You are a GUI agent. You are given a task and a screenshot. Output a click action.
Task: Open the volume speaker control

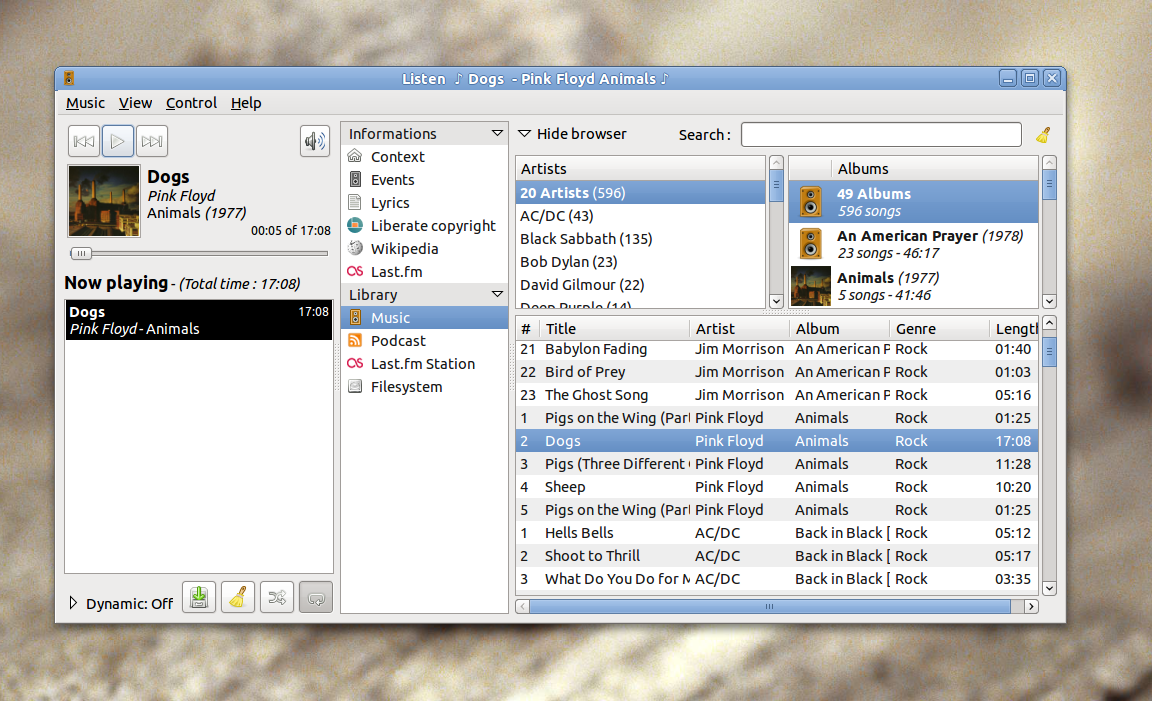coord(314,141)
